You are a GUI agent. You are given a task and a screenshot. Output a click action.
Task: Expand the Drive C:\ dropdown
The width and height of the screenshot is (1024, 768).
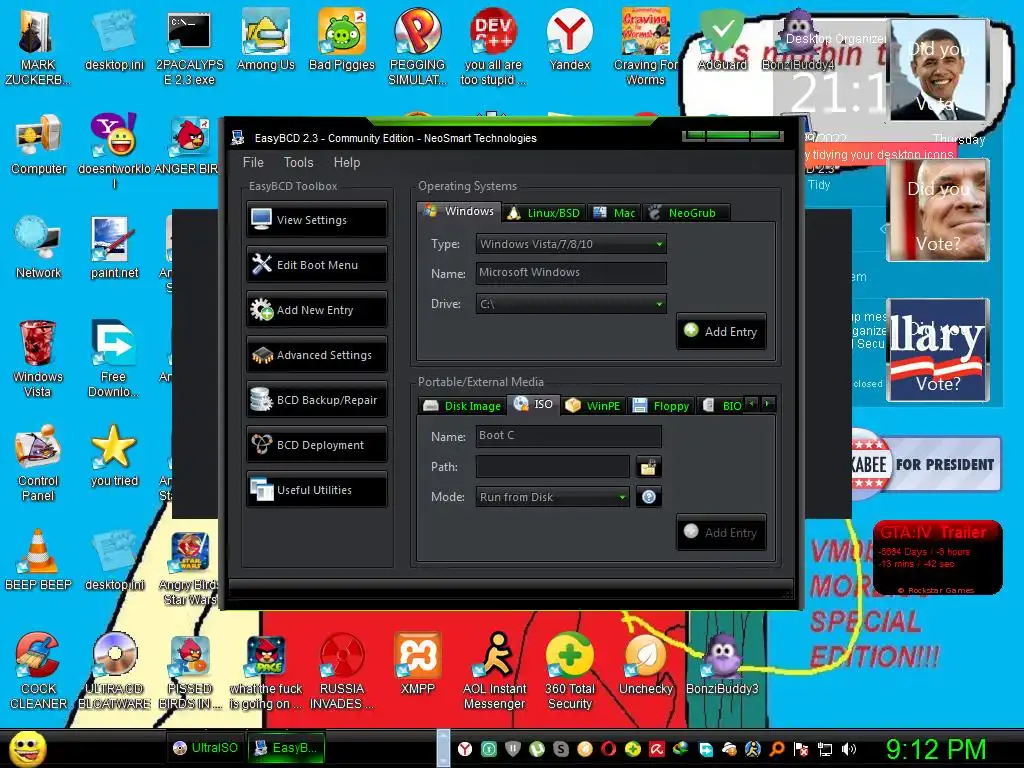(x=571, y=304)
